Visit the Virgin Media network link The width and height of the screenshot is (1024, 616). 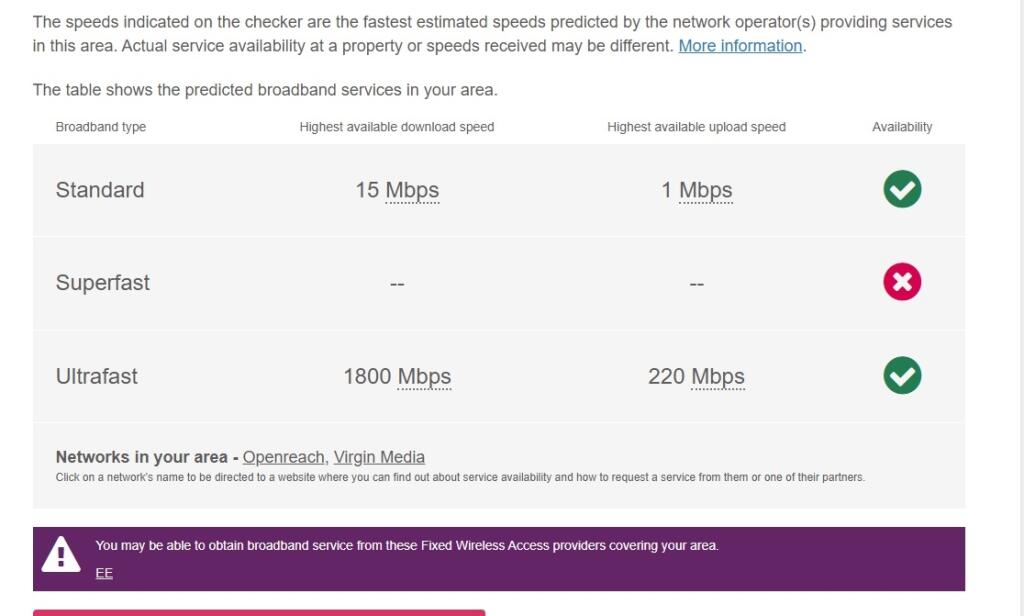(379, 457)
